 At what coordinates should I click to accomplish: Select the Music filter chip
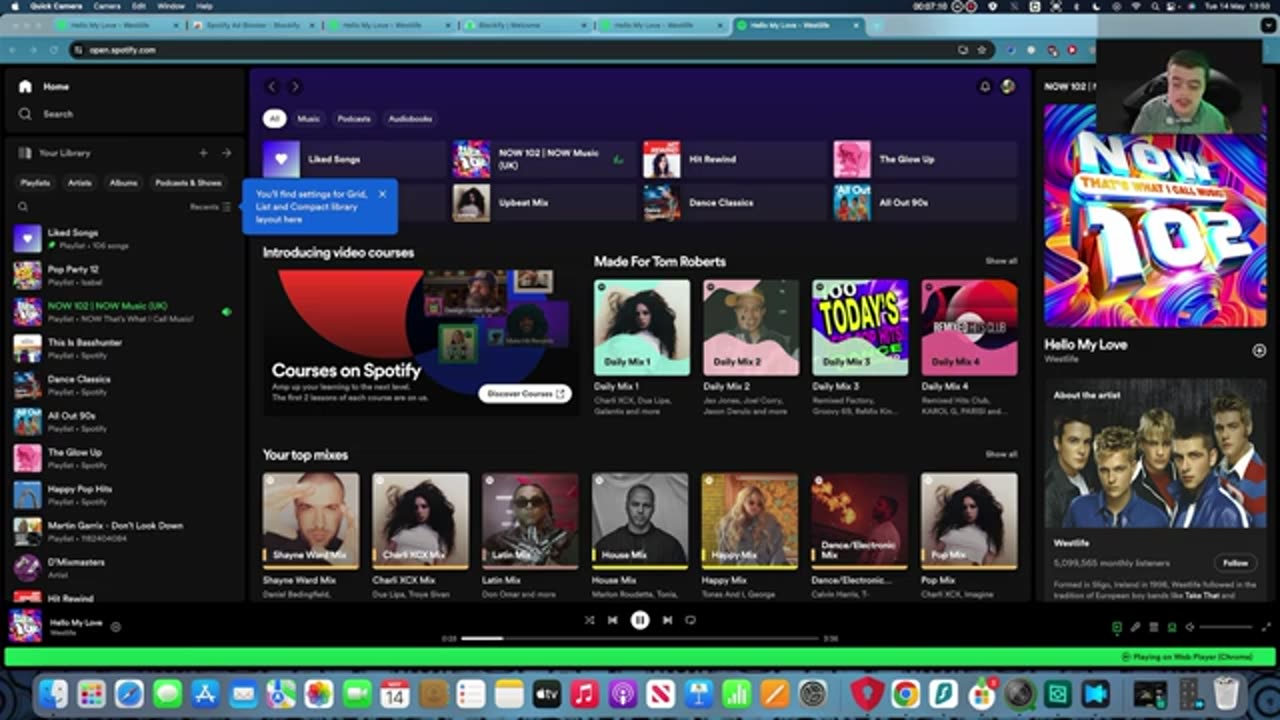pyautogui.click(x=309, y=119)
